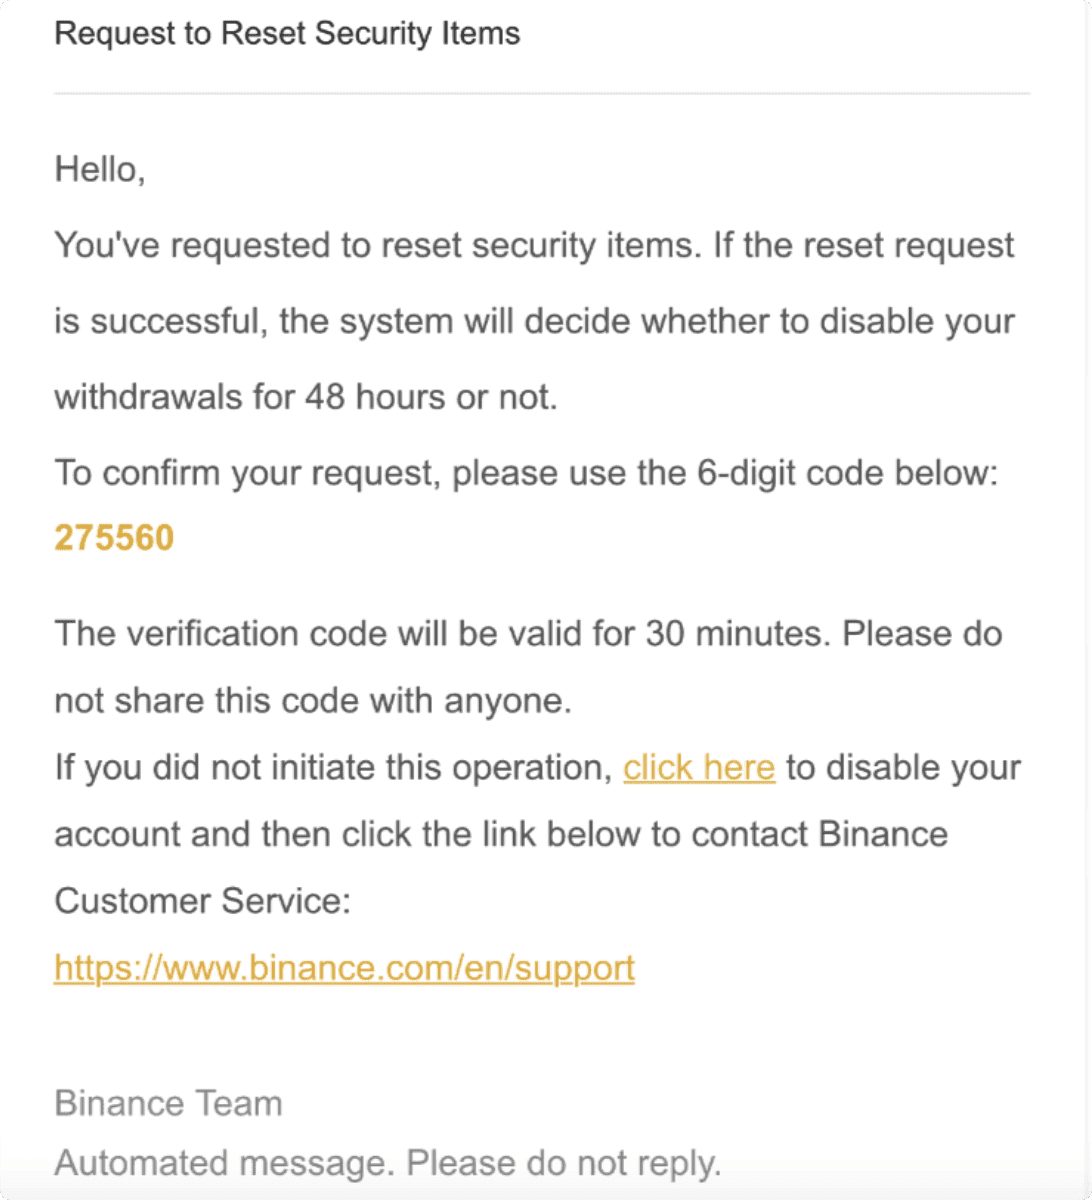Select the 275560 verification code

[114, 538]
